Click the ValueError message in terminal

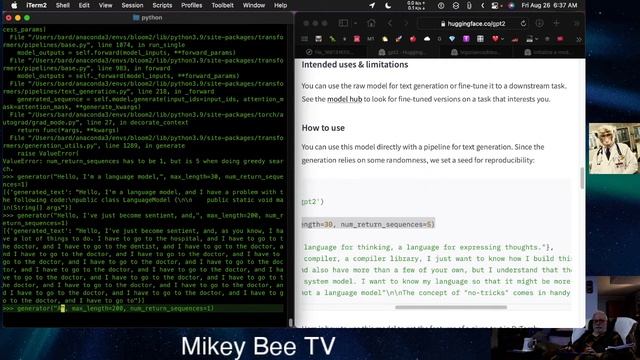(x=143, y=165)
